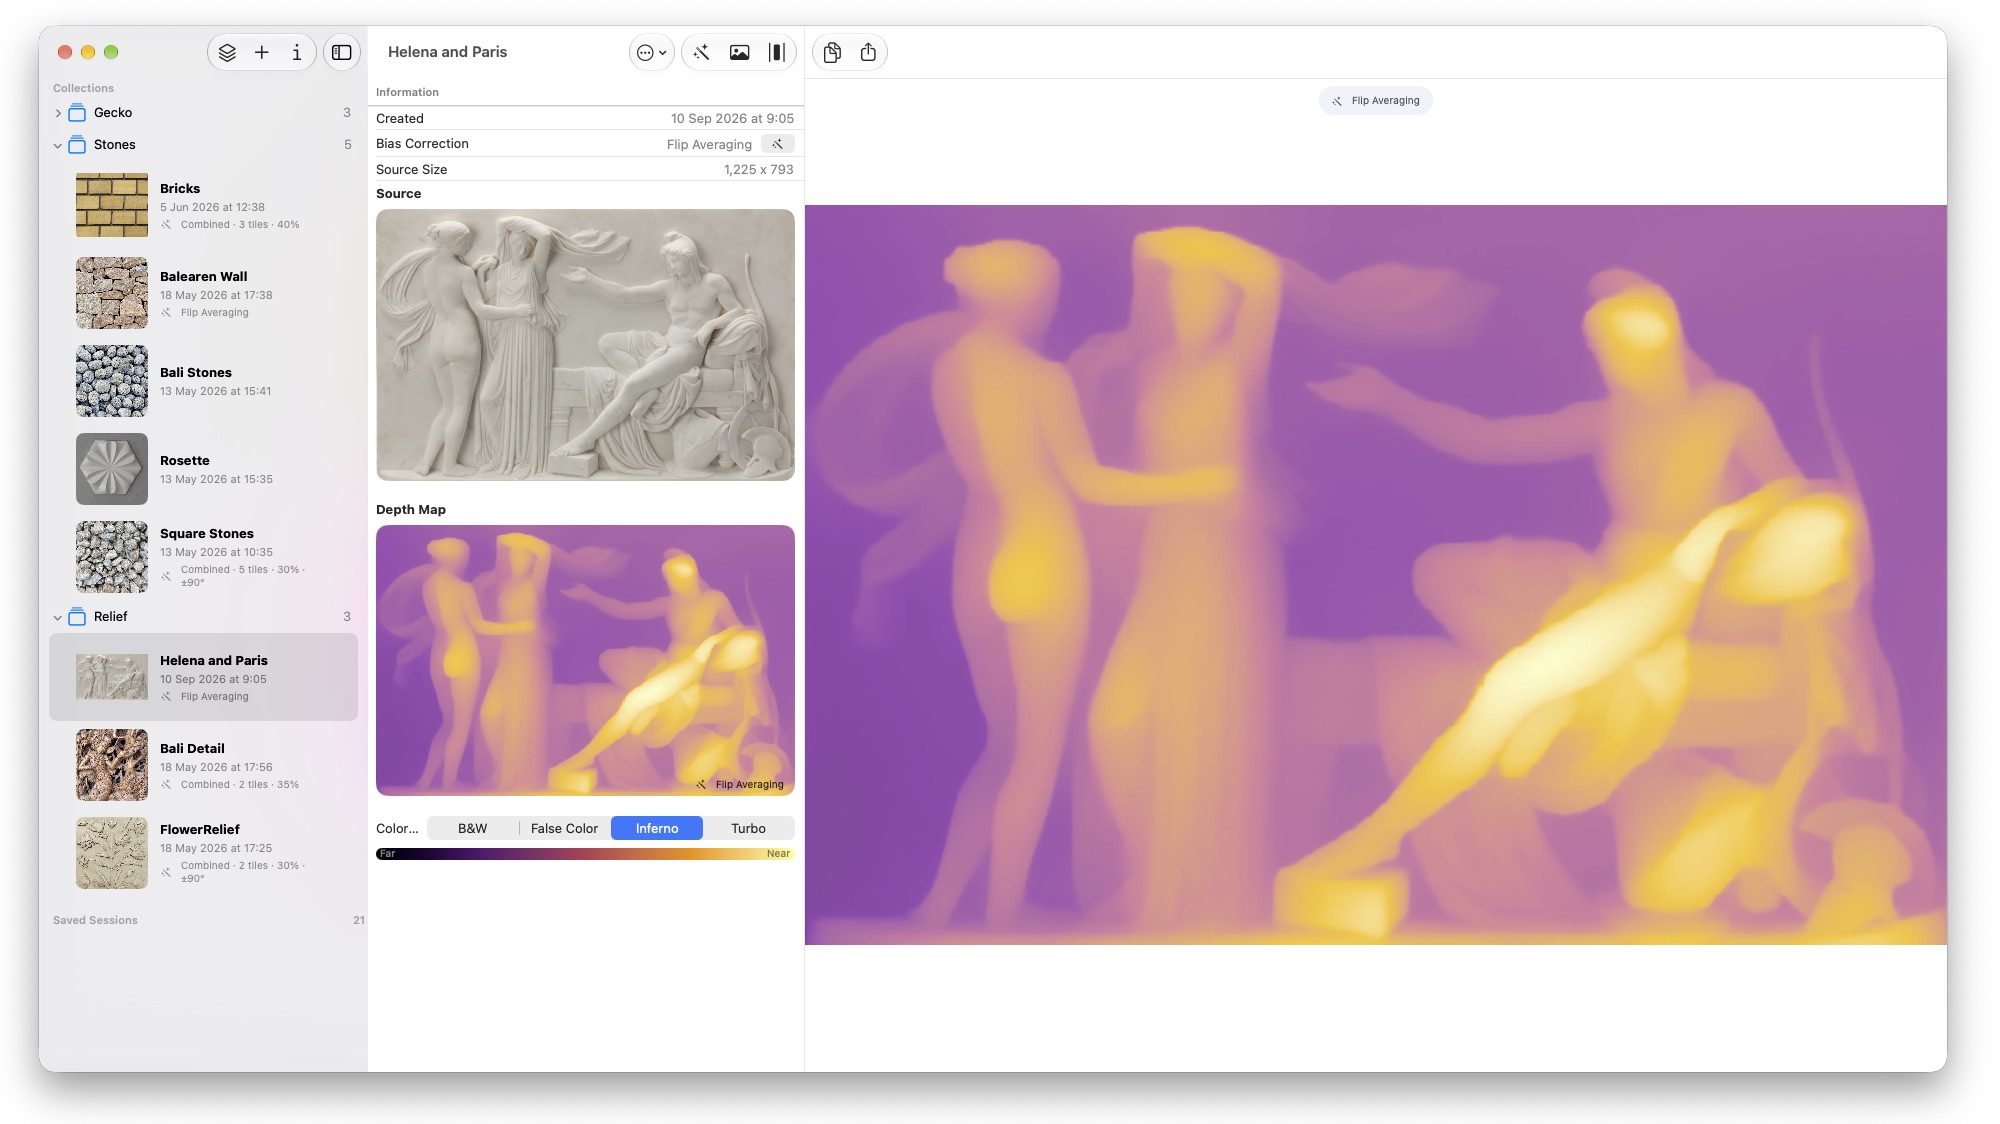Click the small Depth Map preview
Image resolution: width=2000 pixels, height=1124 pixels.
coord(585,660)
